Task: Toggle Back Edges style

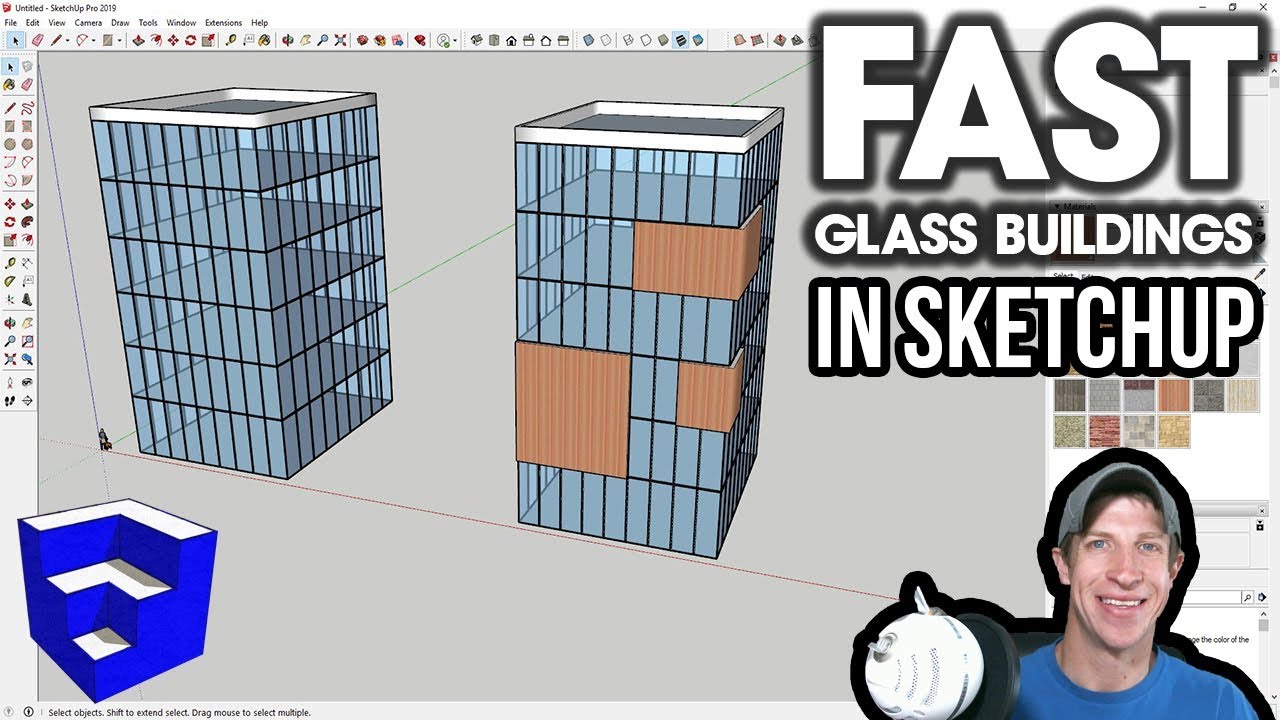Action: (607, 40)
